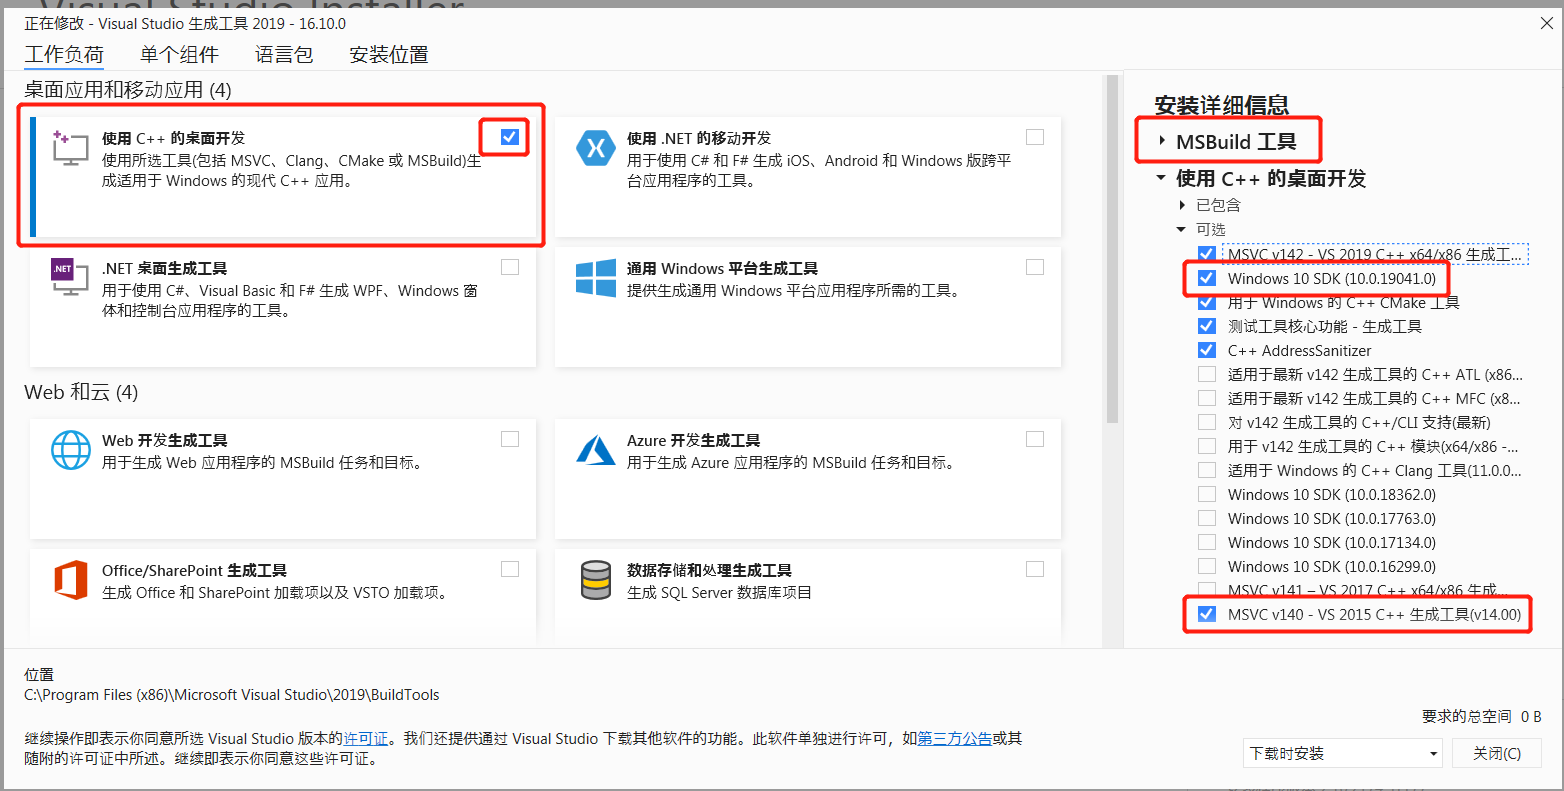1564x791 pixels.
Task: Check Windows 10 SDK (10.0.17134.0)
Action: [1207, 542]
